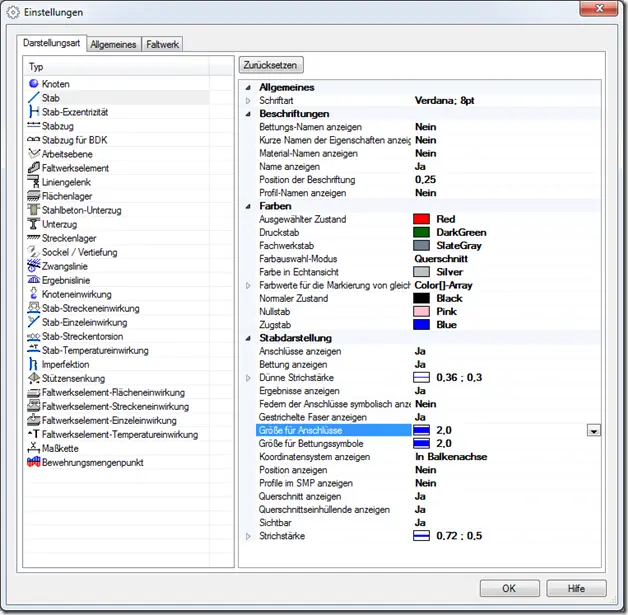Expand the Dünne Strichstärke property
Screen dimensions: 628x615
[248, 378]
